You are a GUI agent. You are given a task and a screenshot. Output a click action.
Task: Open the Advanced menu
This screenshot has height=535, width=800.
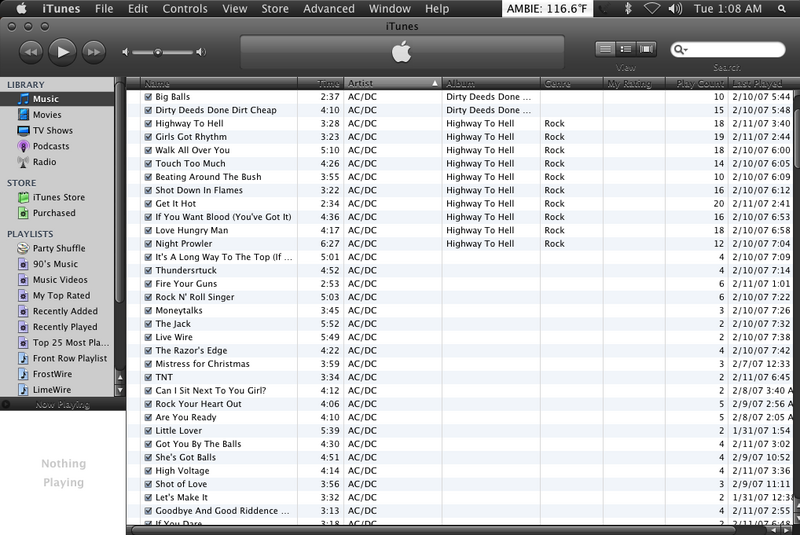[329, 9]
